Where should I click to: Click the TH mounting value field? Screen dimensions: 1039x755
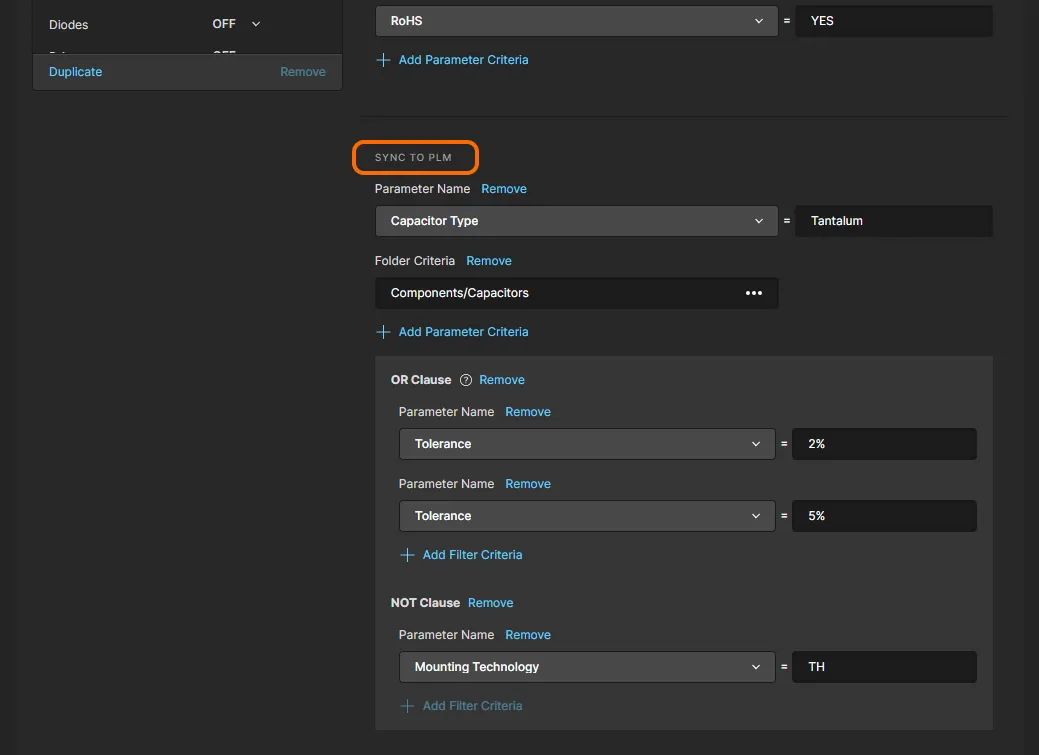pos(884,667)
